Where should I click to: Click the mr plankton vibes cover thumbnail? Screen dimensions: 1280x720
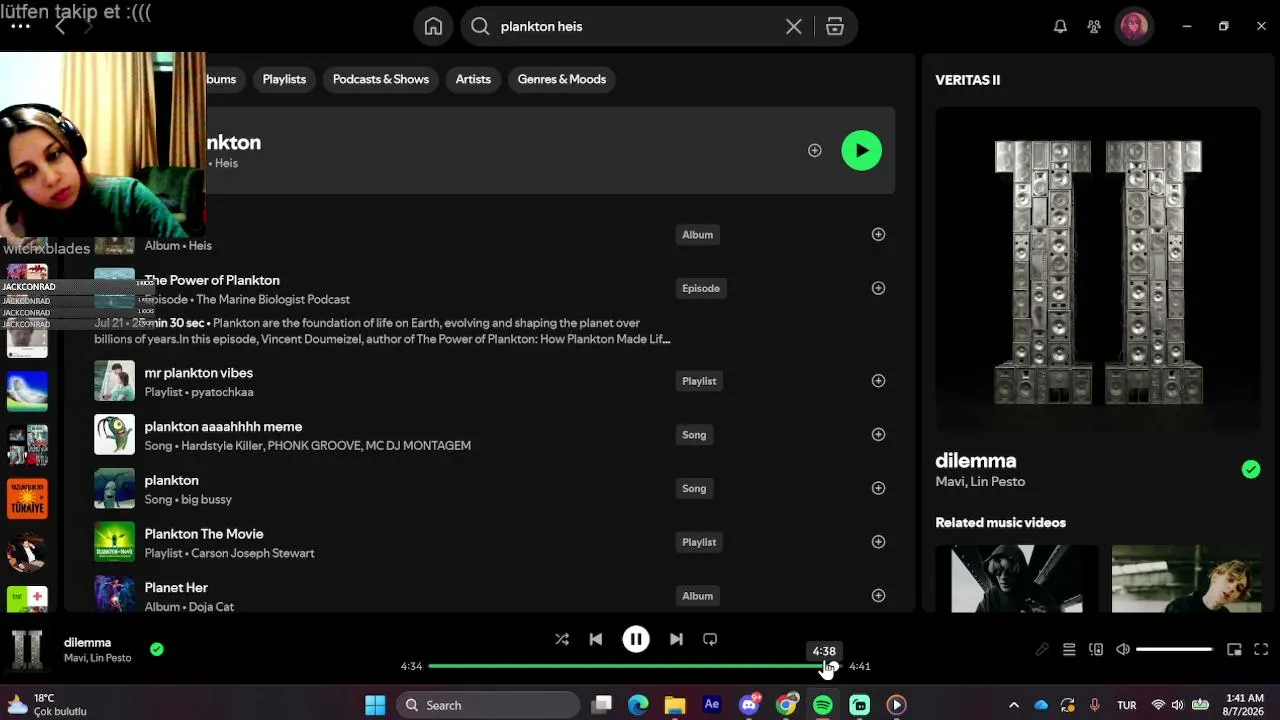[x=114, y=381]
